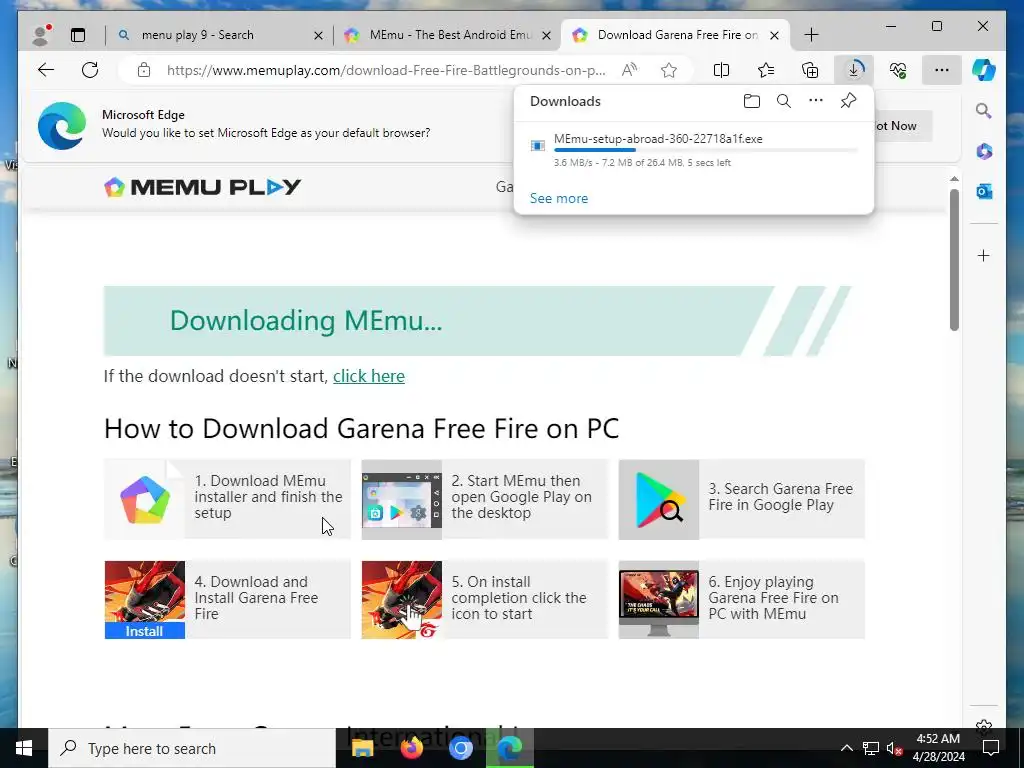1024x768 pixels.
Task: Open Edge Settings and more menu
Action: click(942, 71)
